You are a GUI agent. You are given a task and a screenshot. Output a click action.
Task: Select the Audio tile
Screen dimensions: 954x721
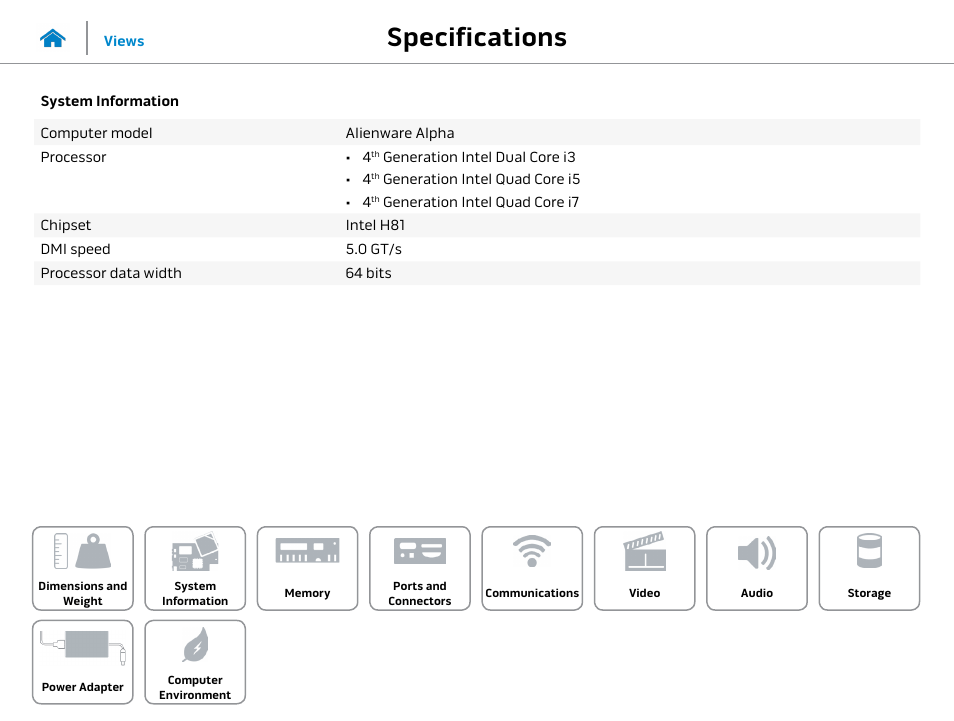[x=757, y=568]
